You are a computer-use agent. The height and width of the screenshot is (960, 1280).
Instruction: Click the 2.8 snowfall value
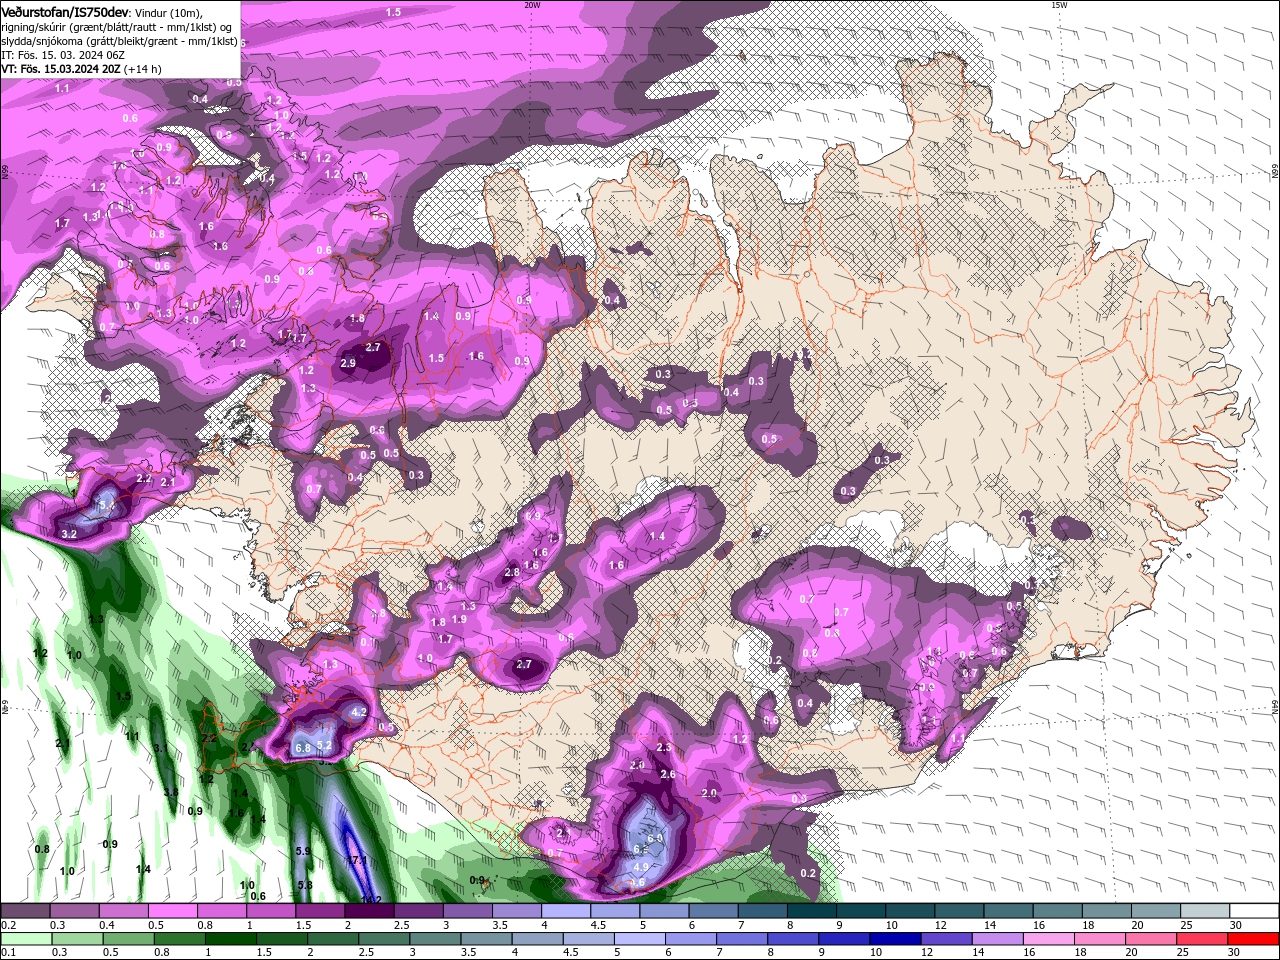(x=512, y=572)
